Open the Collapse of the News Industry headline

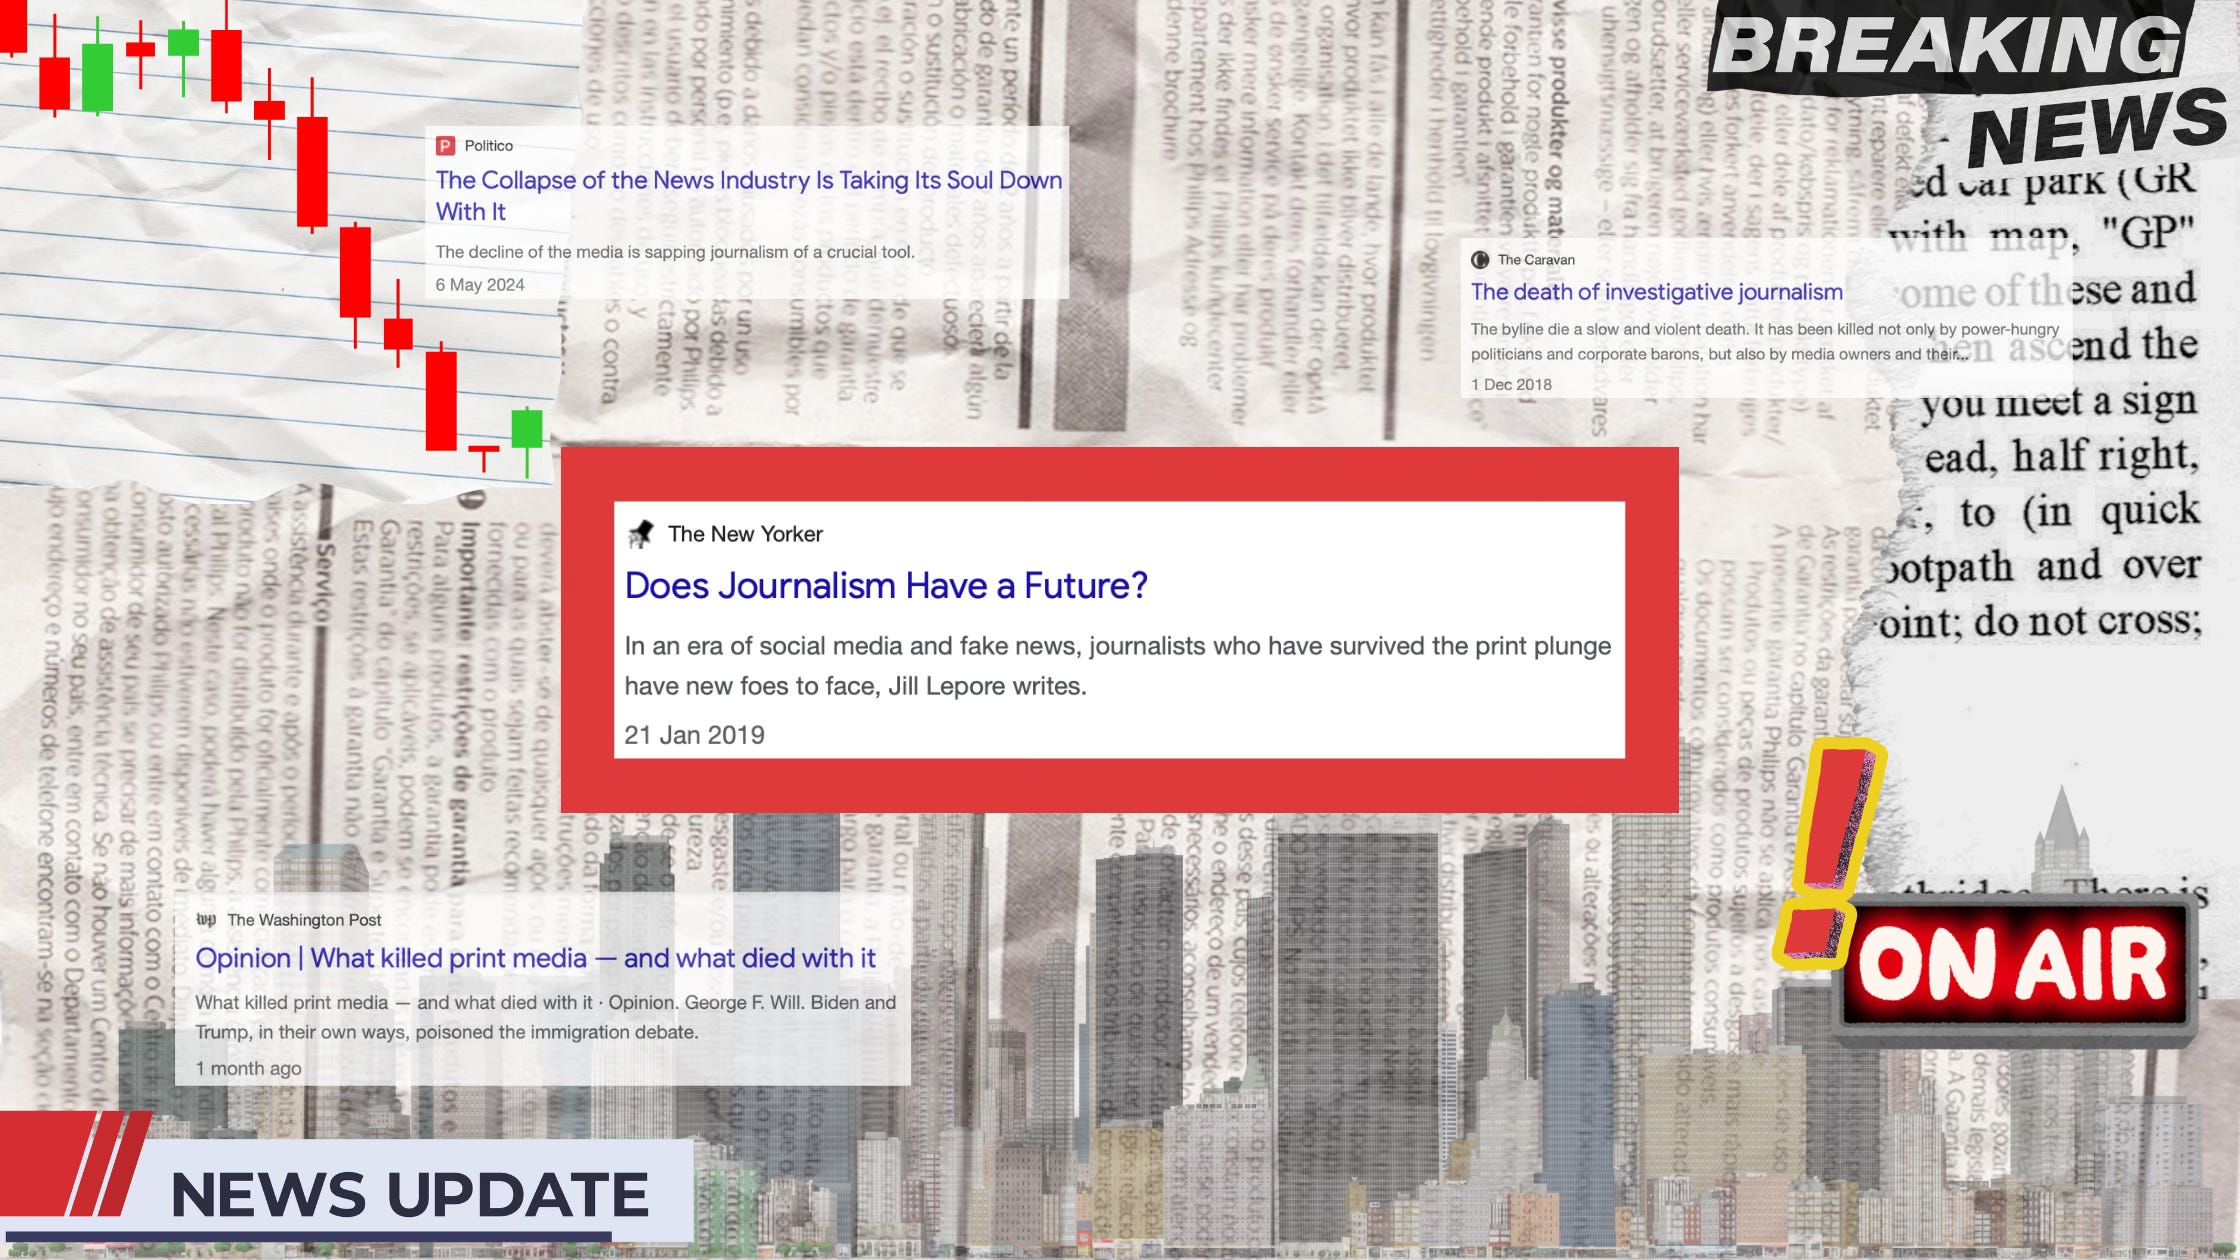(748, 181)
